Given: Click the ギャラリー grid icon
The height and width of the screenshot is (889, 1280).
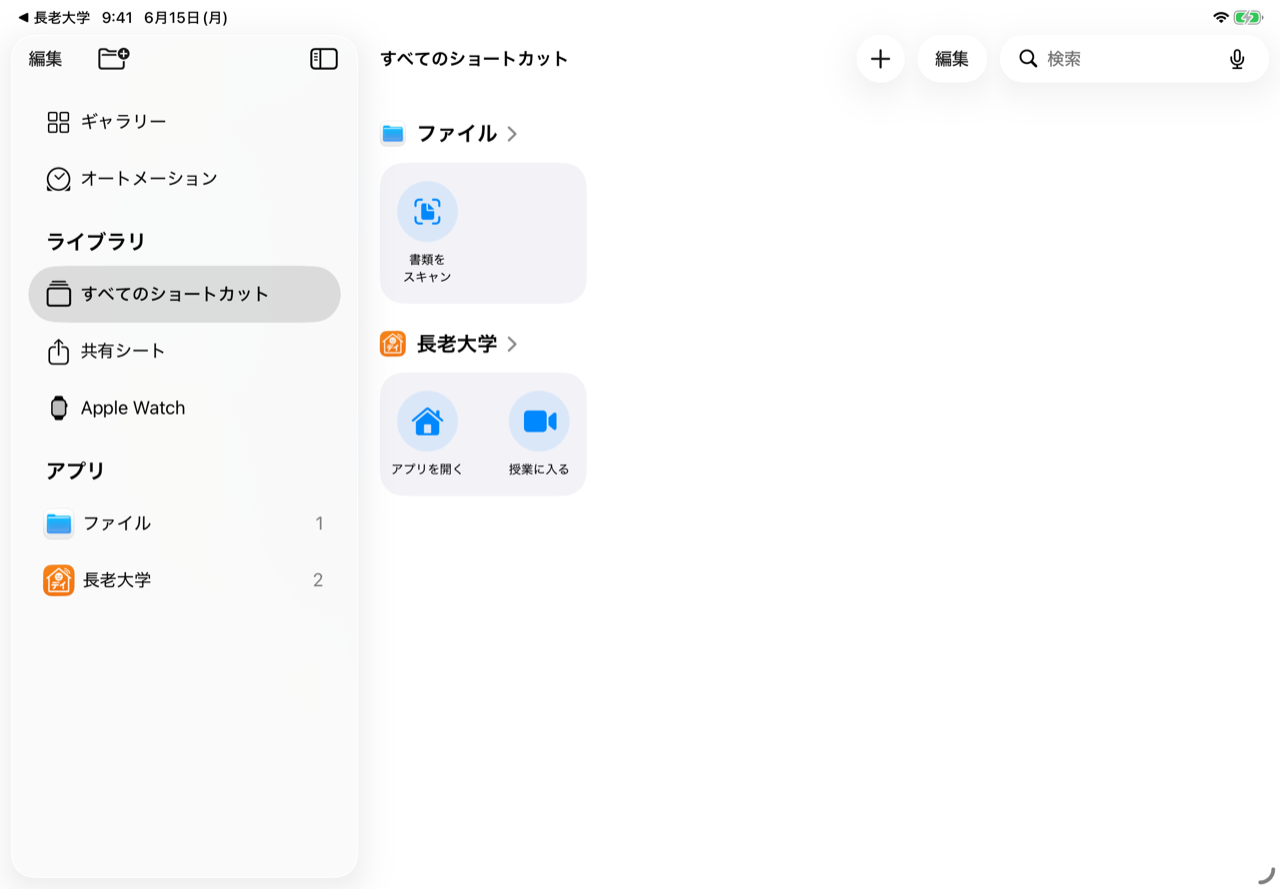Looking at the screenshot, I should (x=59, y=122).
